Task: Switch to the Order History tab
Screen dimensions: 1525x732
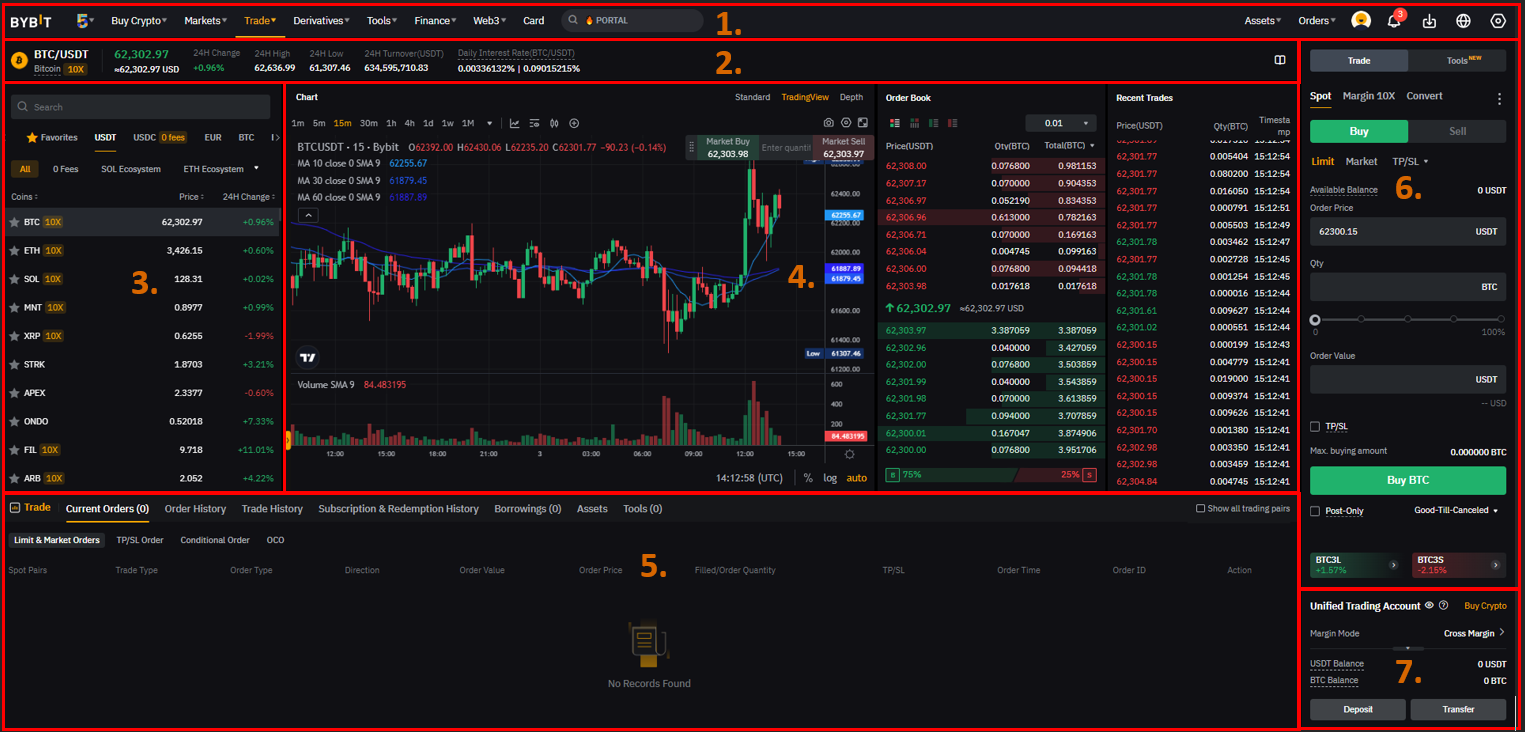Action: (195, 509)
